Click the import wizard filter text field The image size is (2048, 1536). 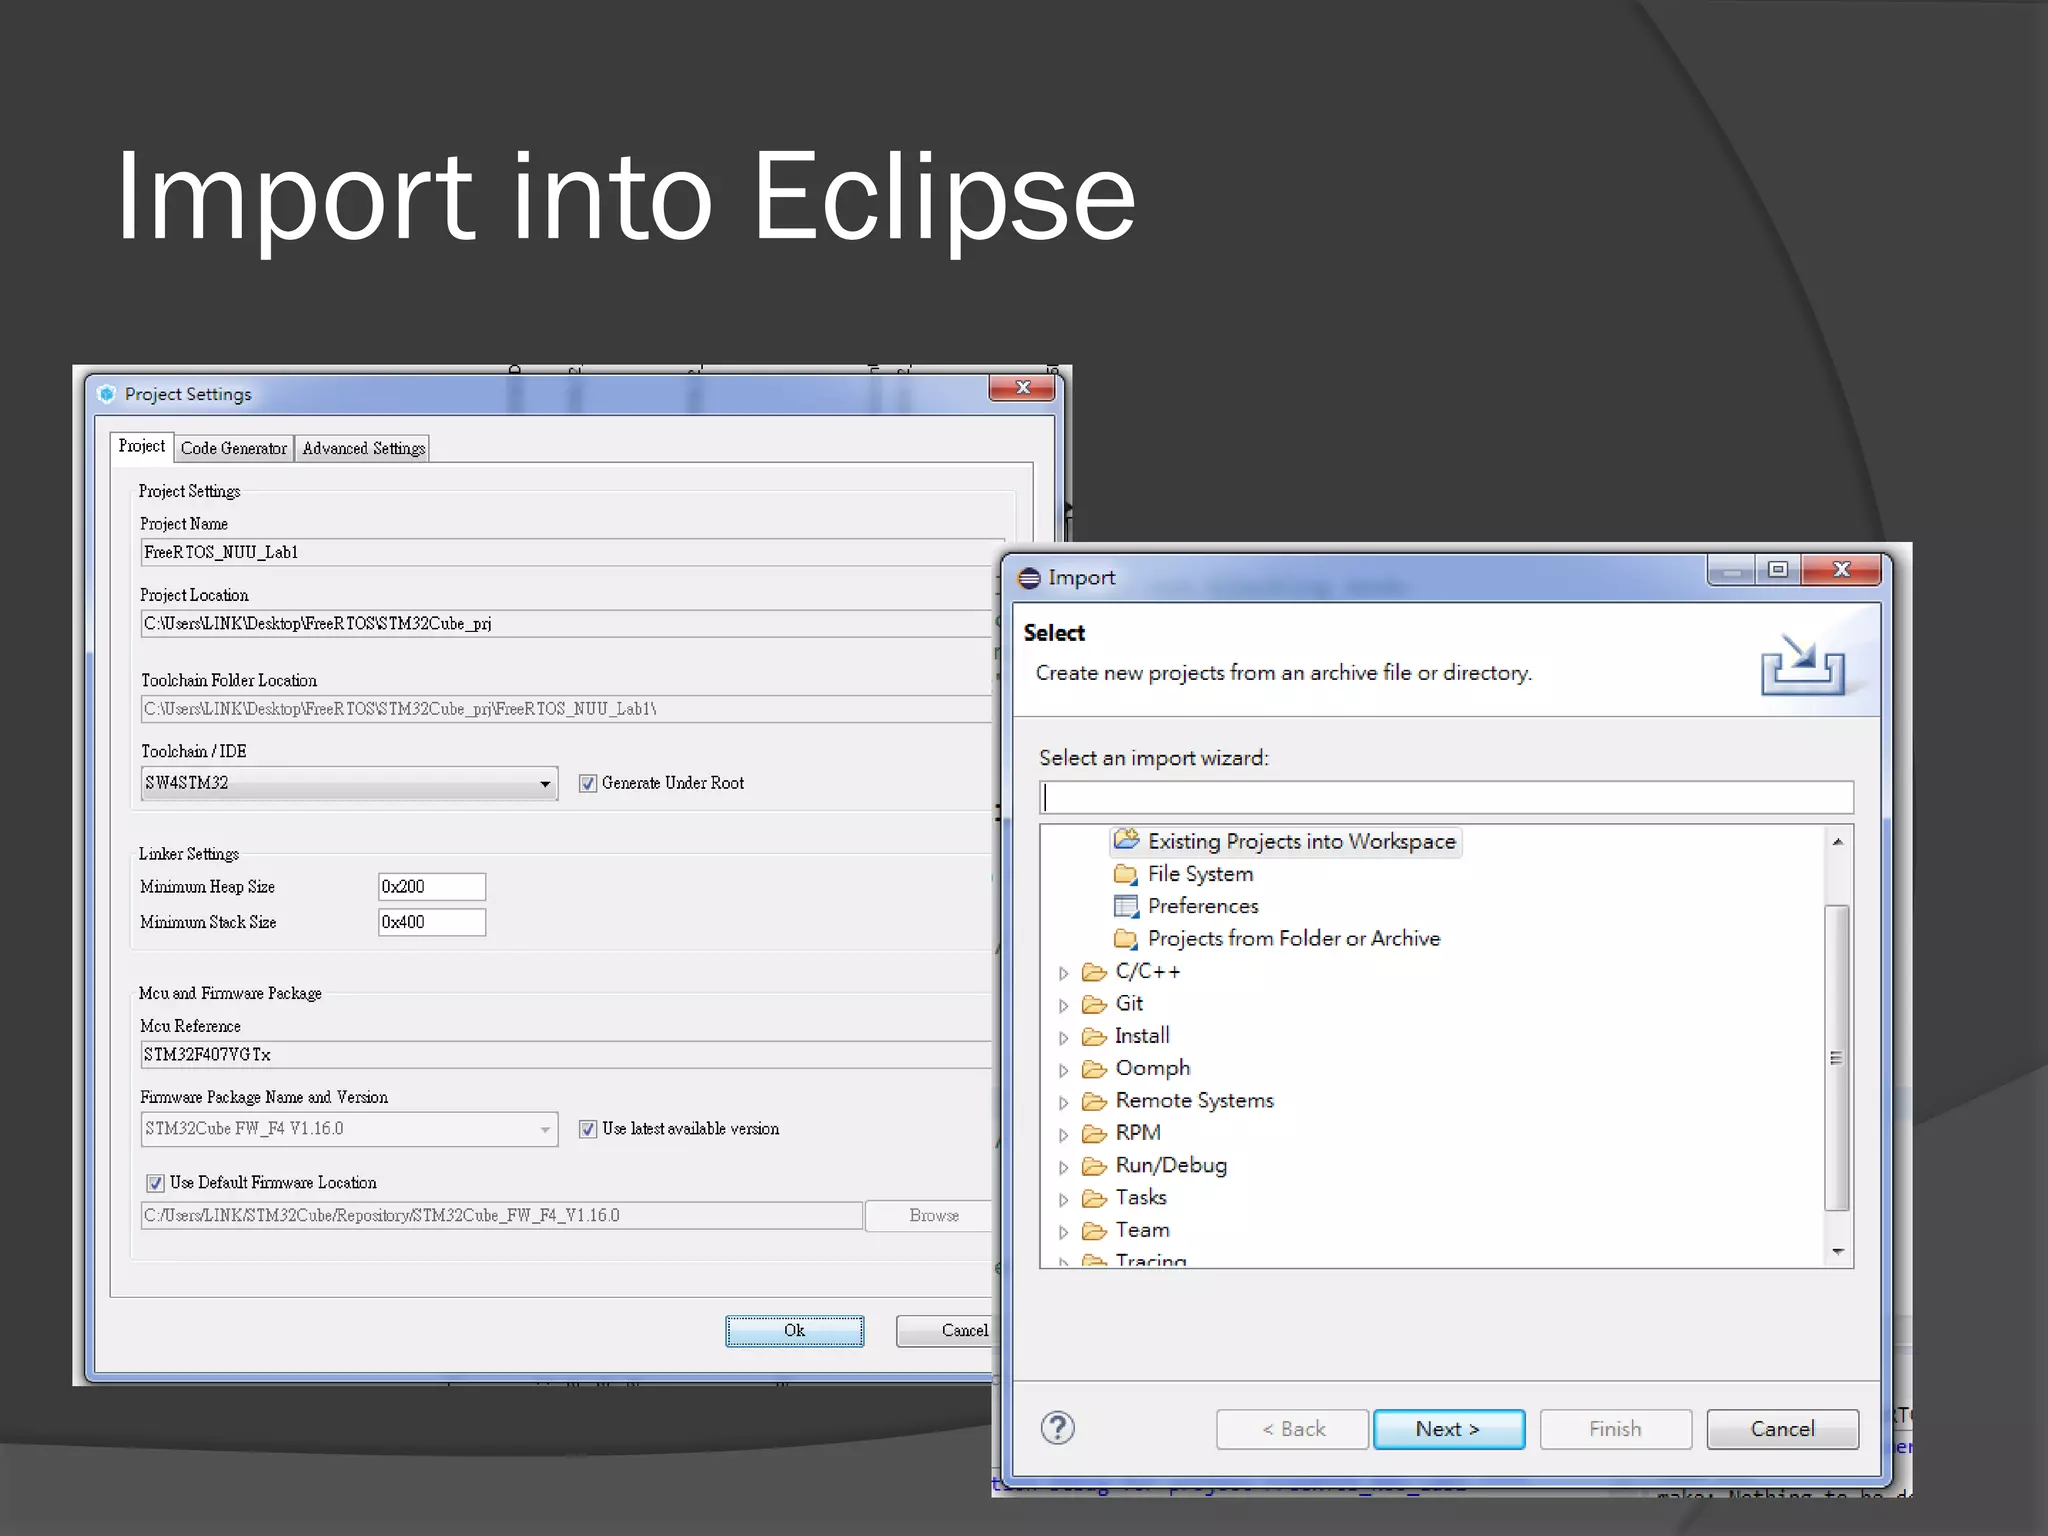click(1446, 797)
